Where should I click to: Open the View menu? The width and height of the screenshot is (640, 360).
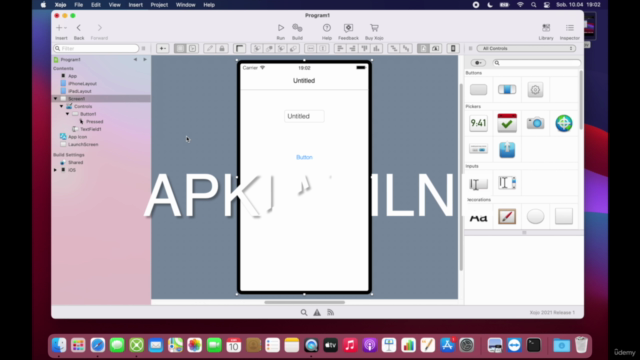(114, 5)
